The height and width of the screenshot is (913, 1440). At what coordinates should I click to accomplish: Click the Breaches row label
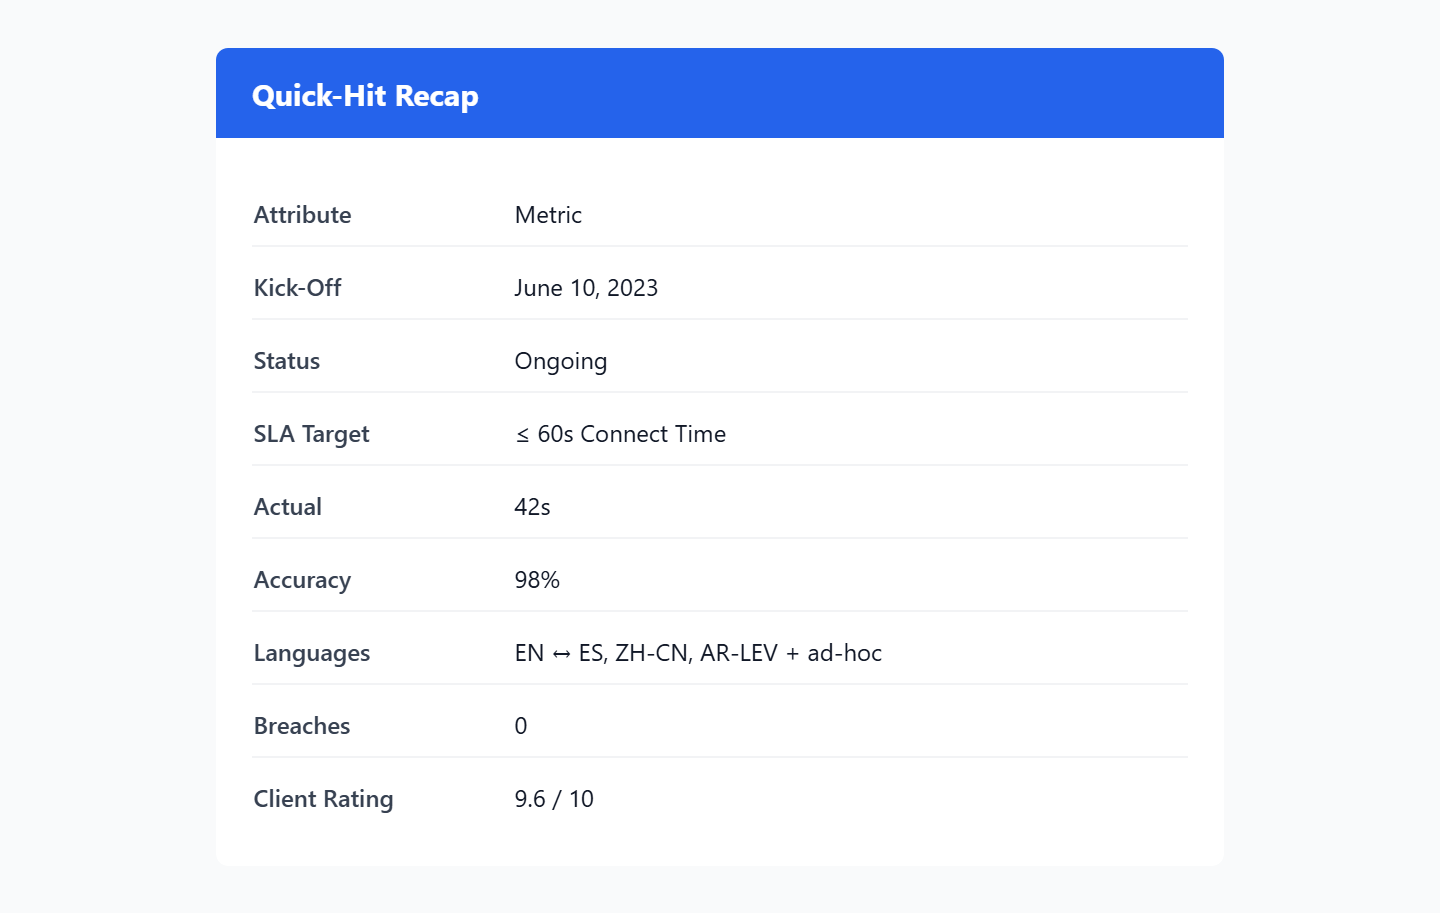click(x=301, y=726)
